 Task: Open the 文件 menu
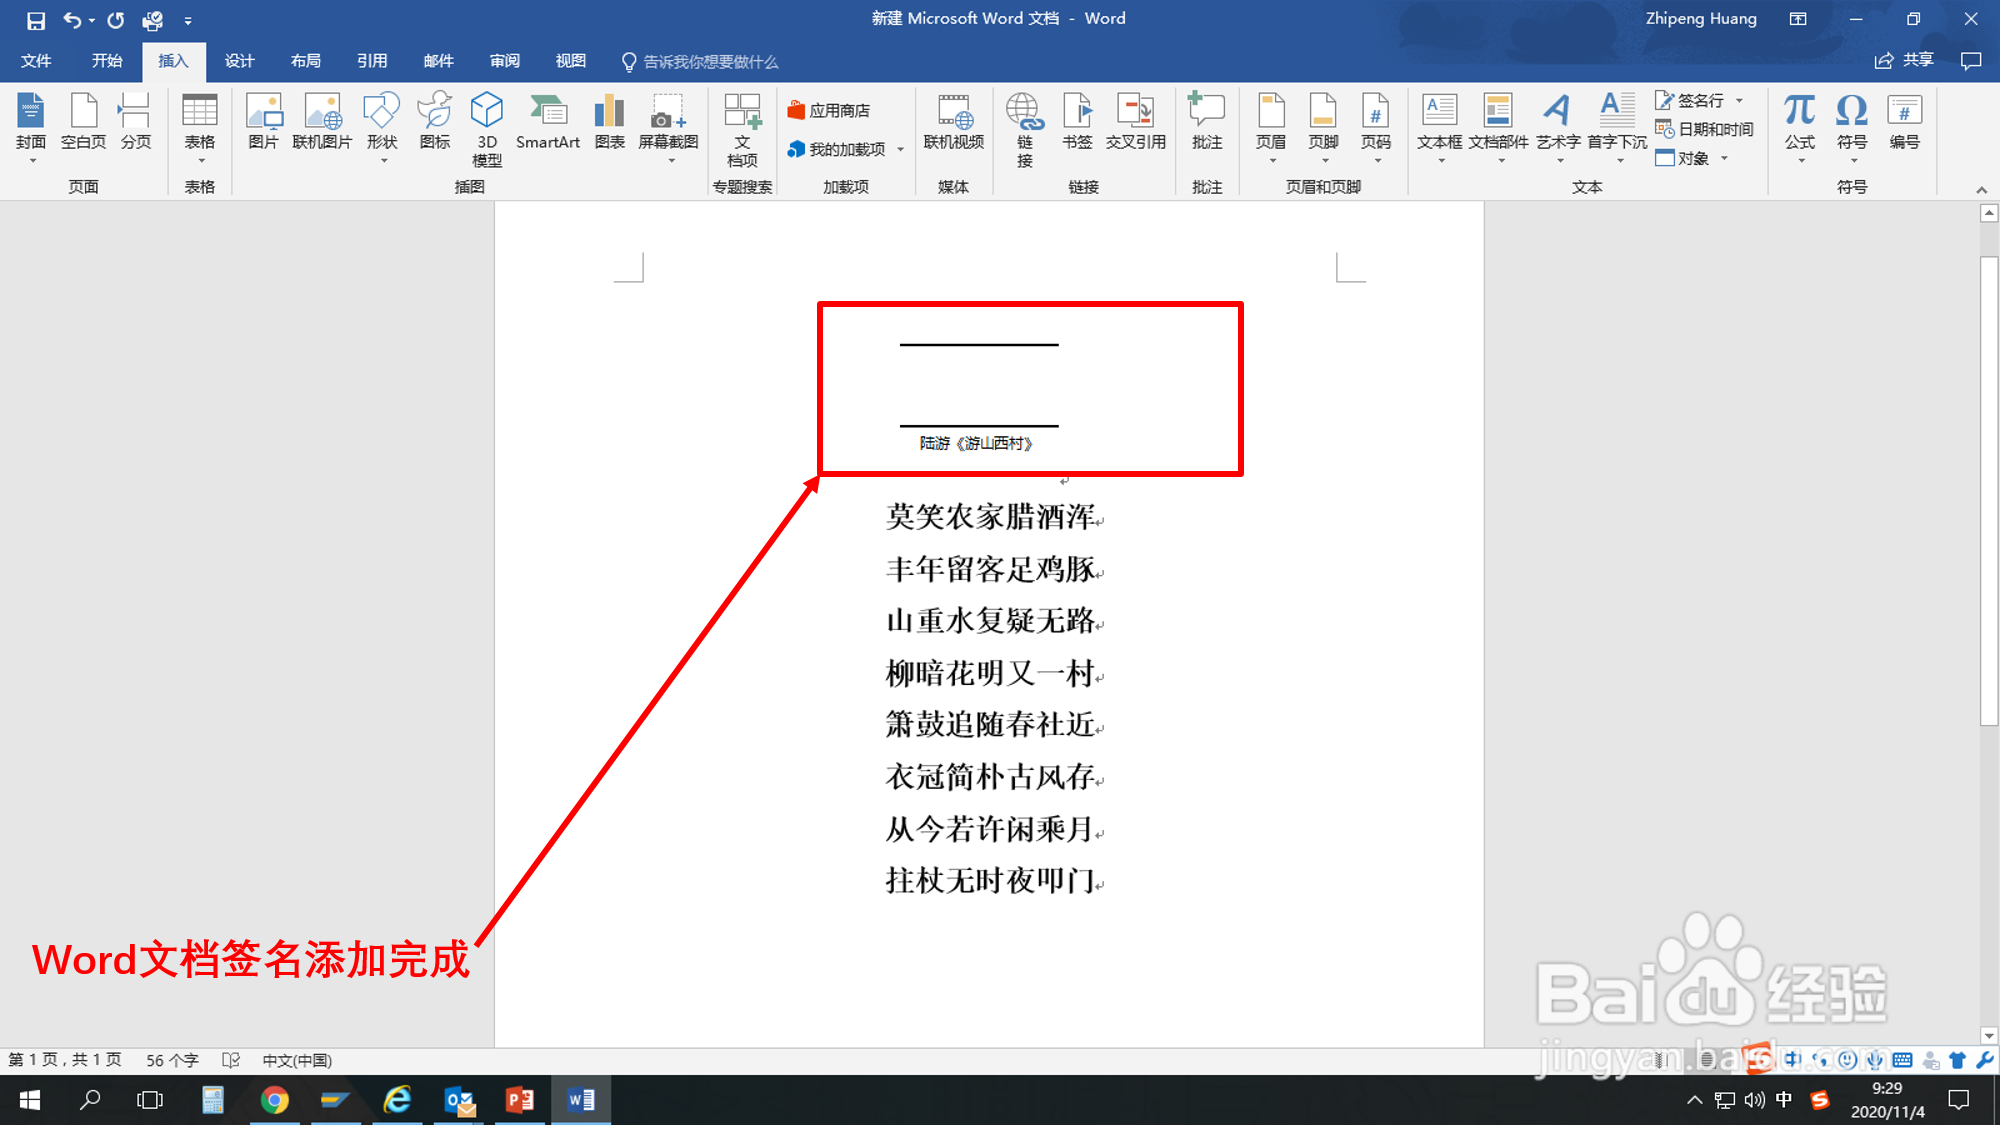point(36,61)
